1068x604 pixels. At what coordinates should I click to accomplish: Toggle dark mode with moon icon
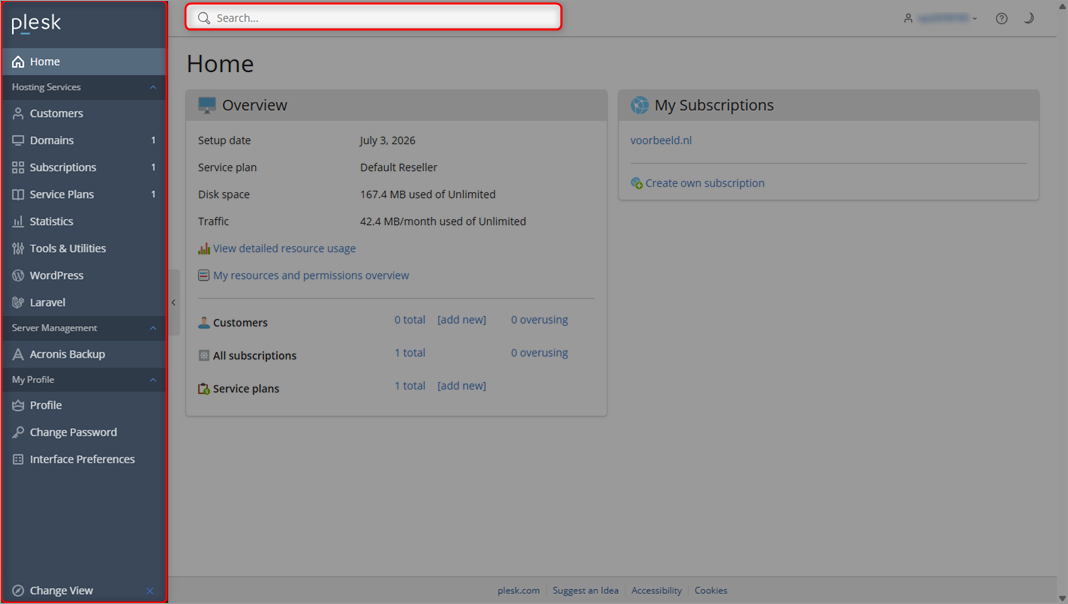click(x=1028, y=18)
